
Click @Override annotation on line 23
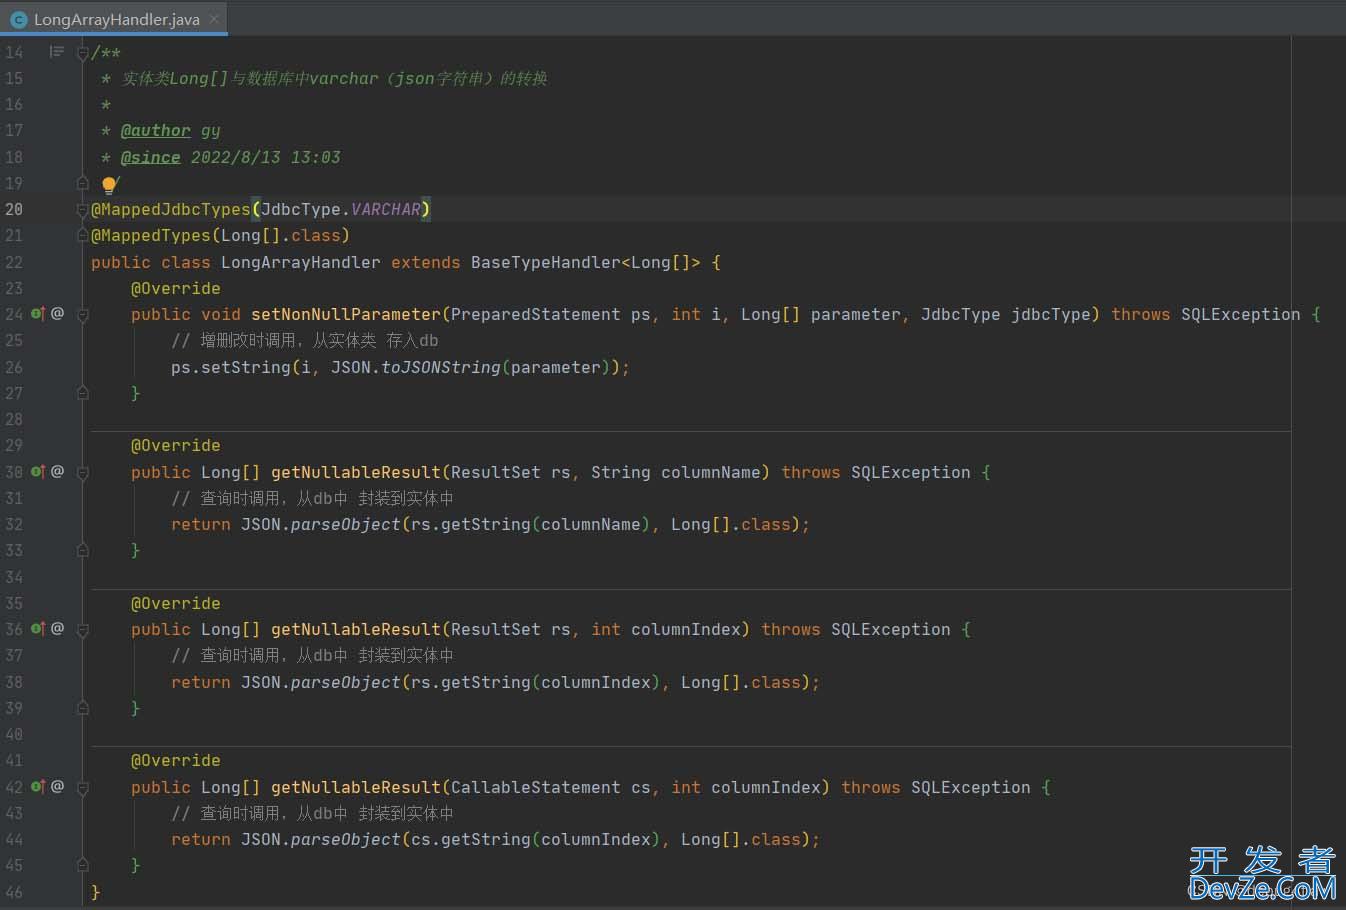click(x=176, y=288)
